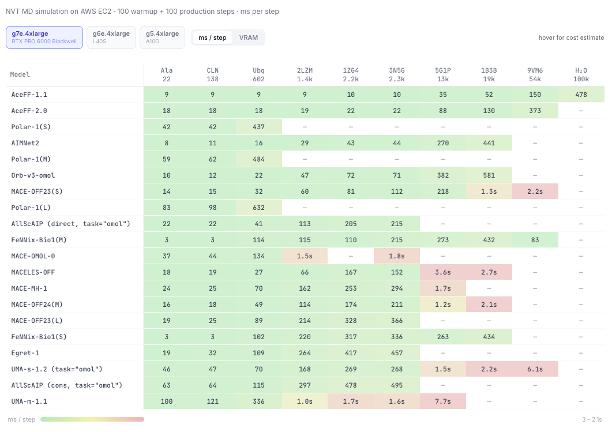Click the Model column header

[x=20, y=75]
